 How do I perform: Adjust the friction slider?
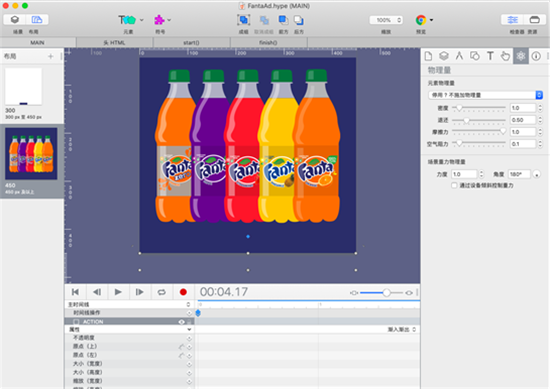[479, 132]
